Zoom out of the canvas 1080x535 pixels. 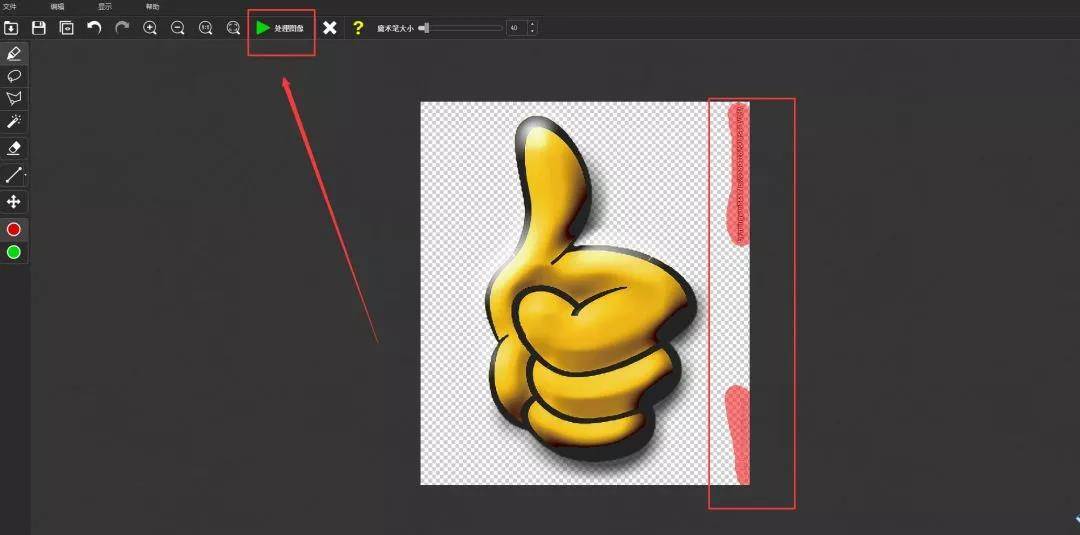click(x=178, y=28)
